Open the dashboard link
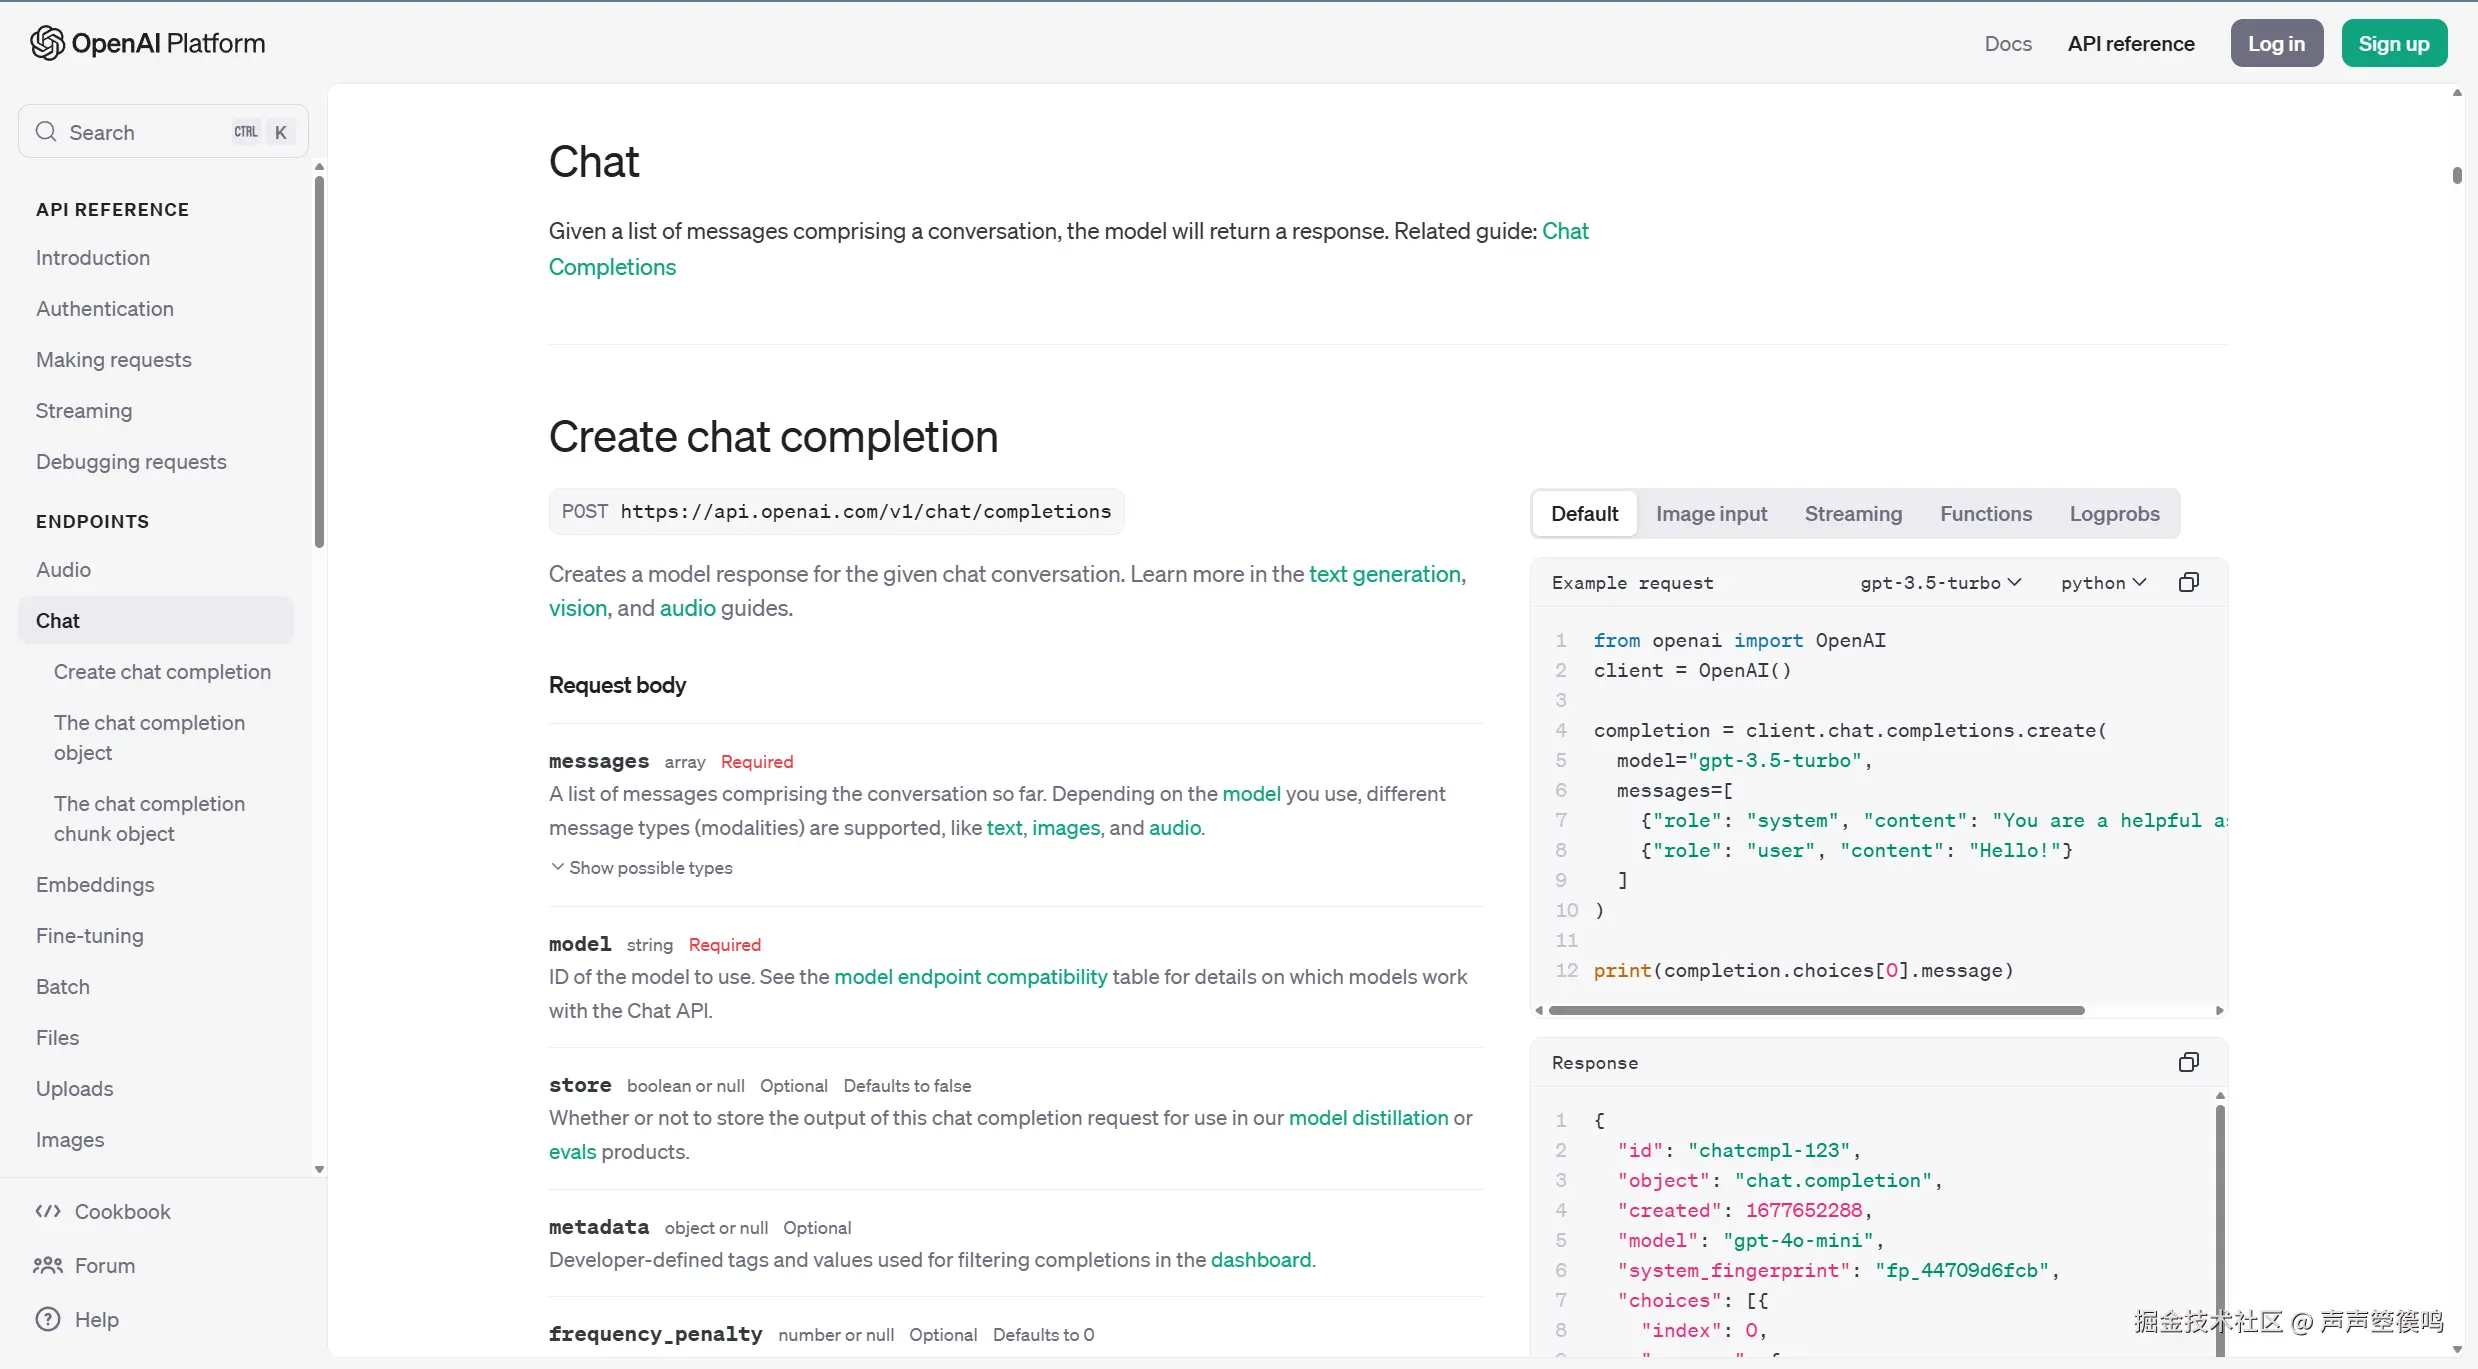 [x=1260, y=1260]
